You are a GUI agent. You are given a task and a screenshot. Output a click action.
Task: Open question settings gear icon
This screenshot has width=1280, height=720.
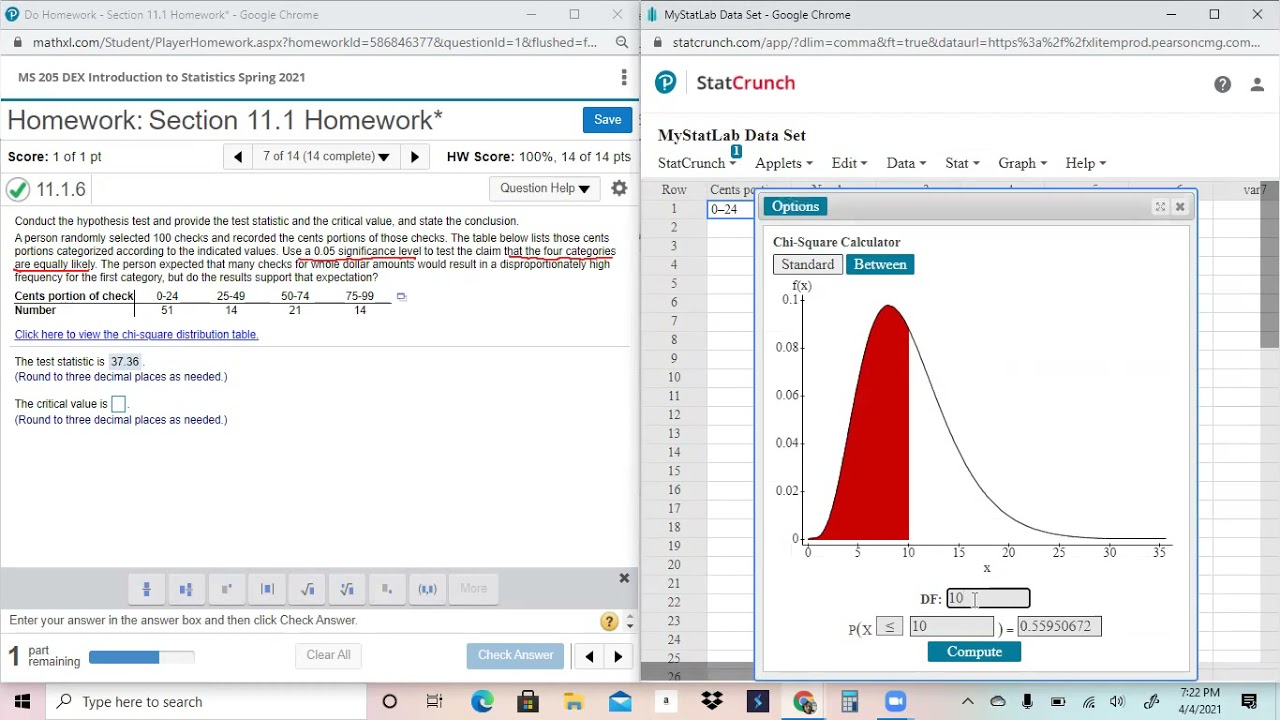[619, 188]
